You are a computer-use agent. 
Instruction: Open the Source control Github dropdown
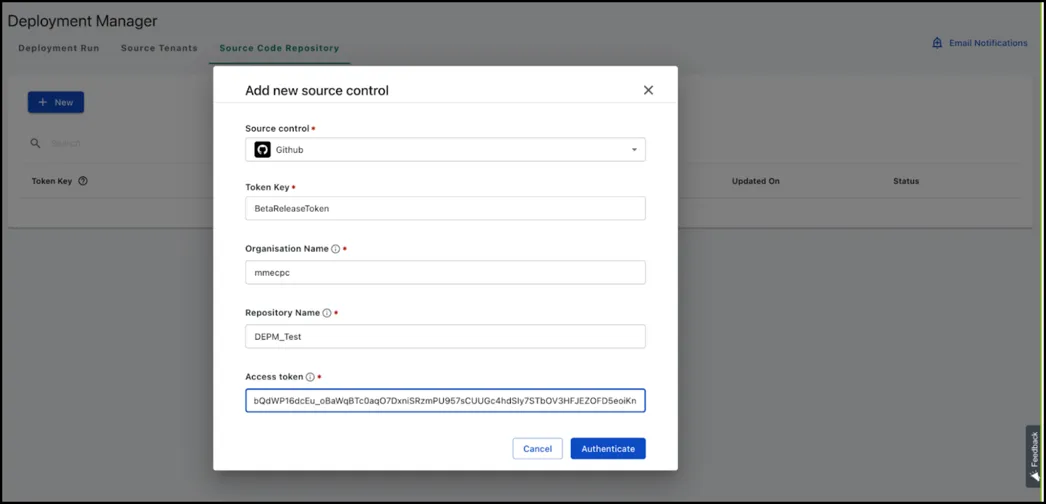(445, 149)
